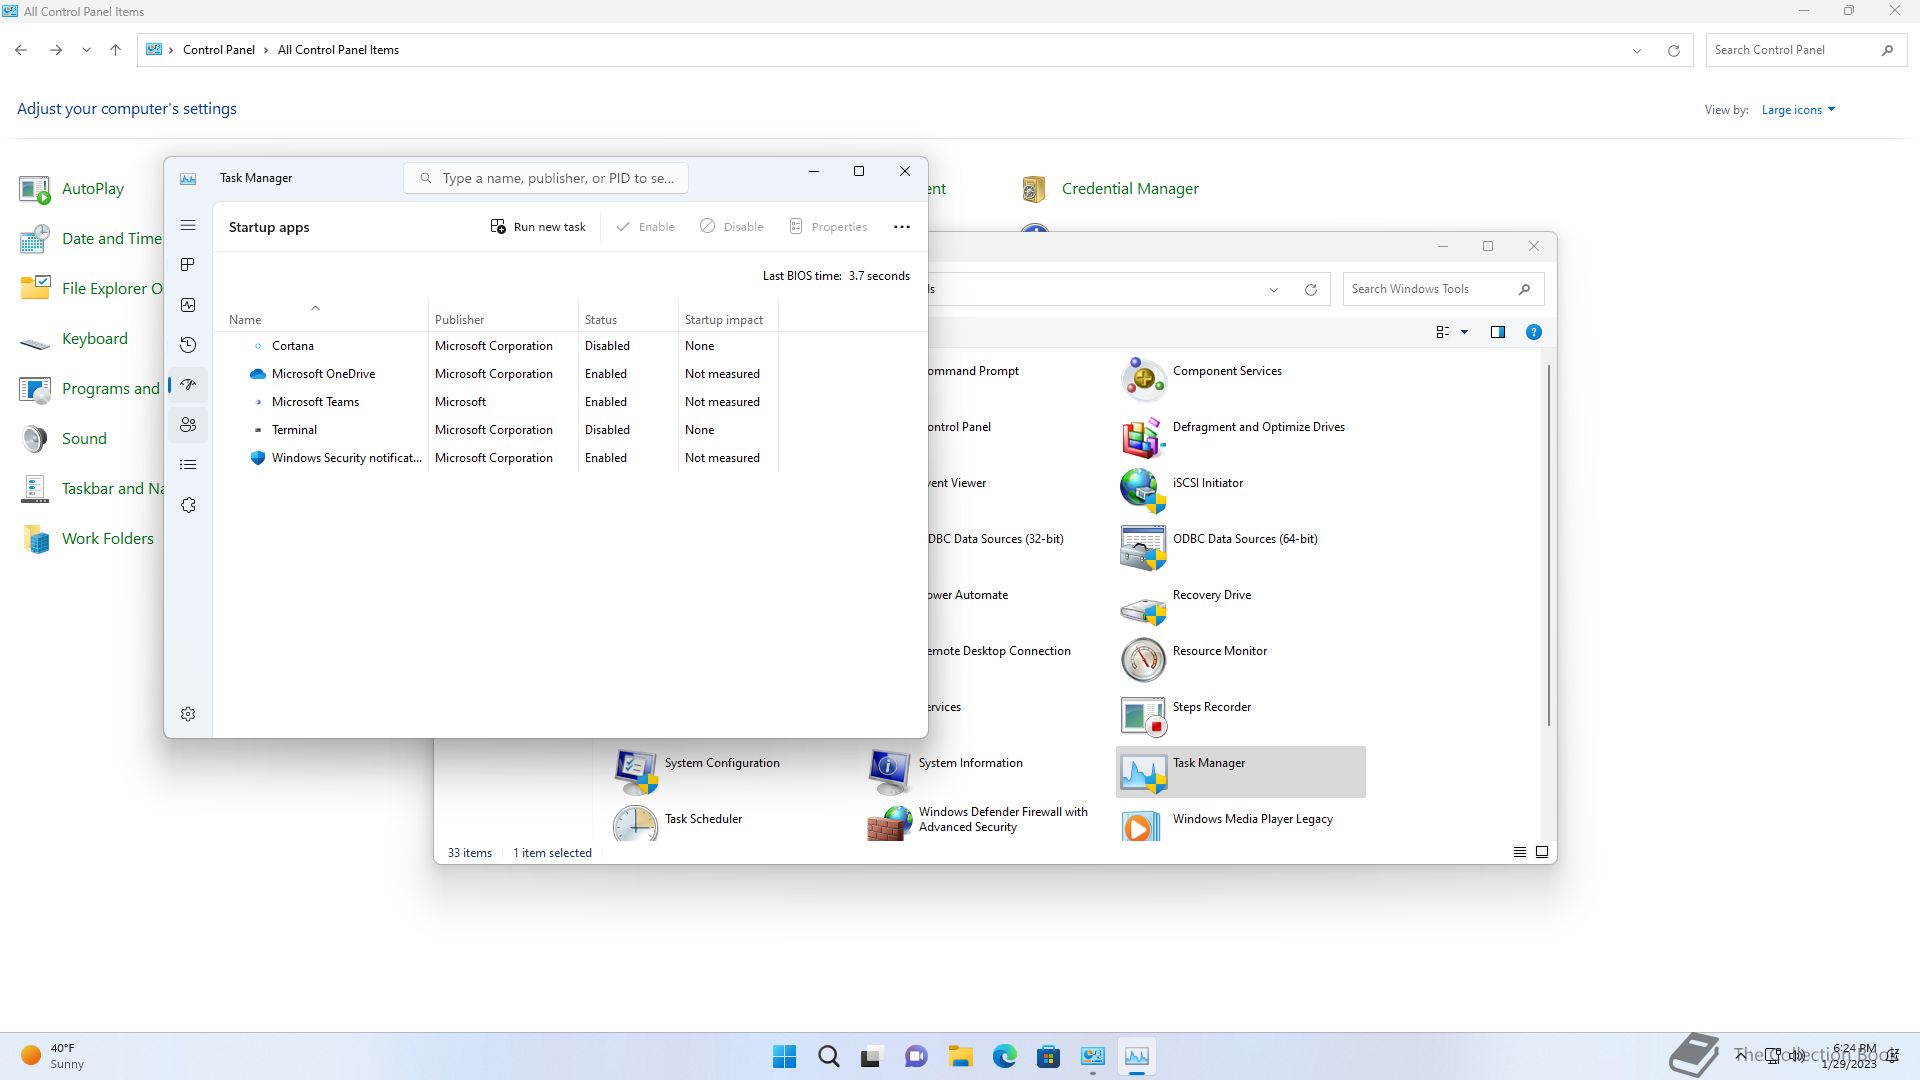Viewport: 1920px width, 1080px height.
Task: Open Services page in Task Manager sidebar
Action: (188, 505)
